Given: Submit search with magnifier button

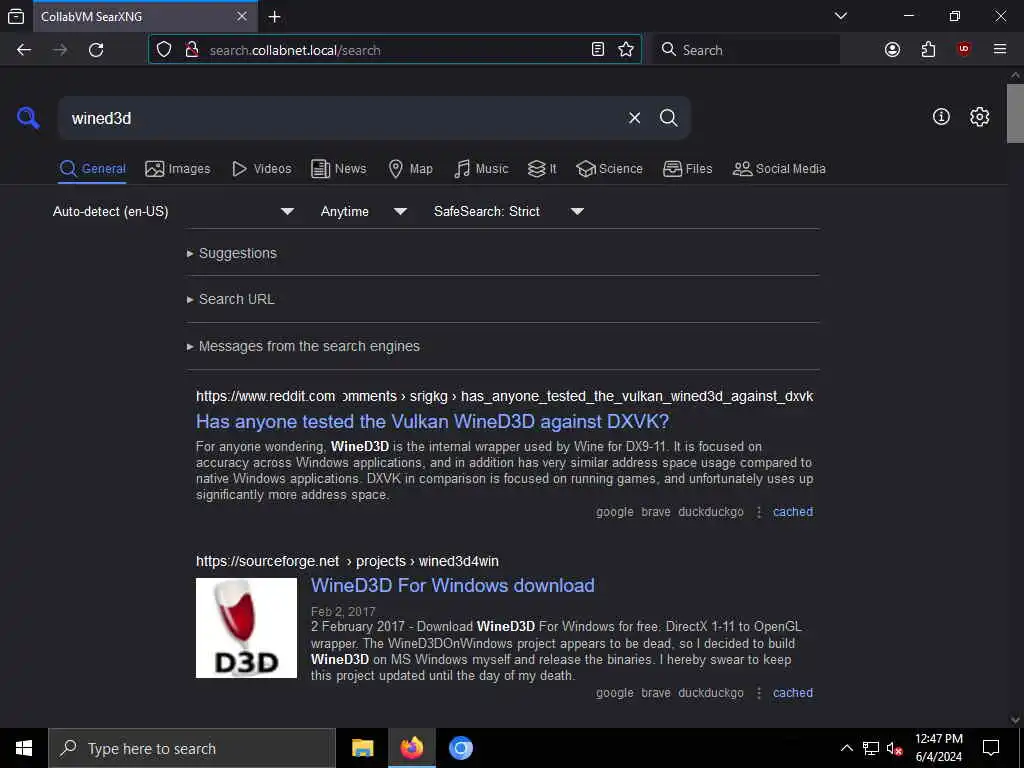Looking at the screenshot, I should coord(668,118).
